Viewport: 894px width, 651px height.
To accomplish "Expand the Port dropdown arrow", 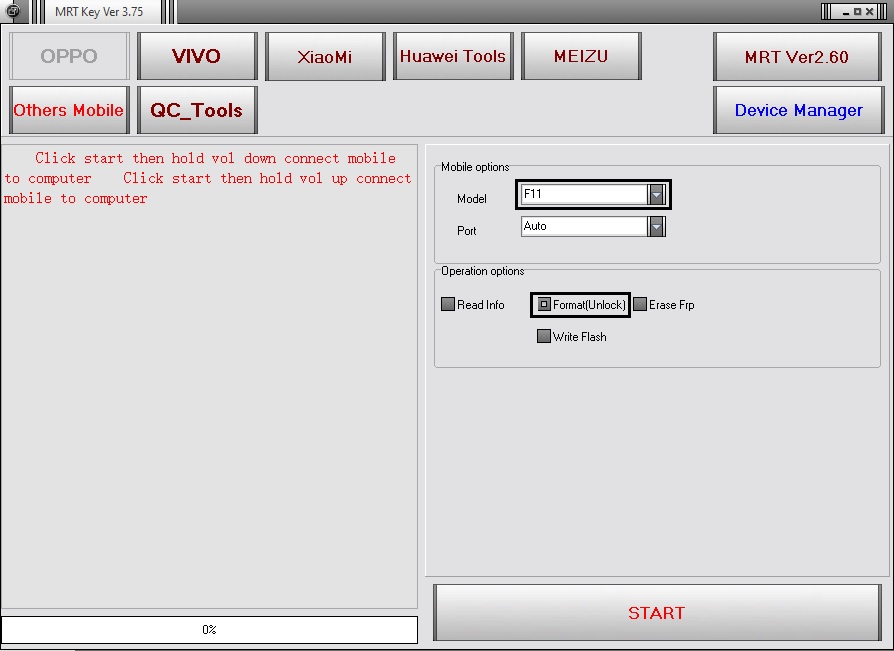I will click(x=656, y=227).
